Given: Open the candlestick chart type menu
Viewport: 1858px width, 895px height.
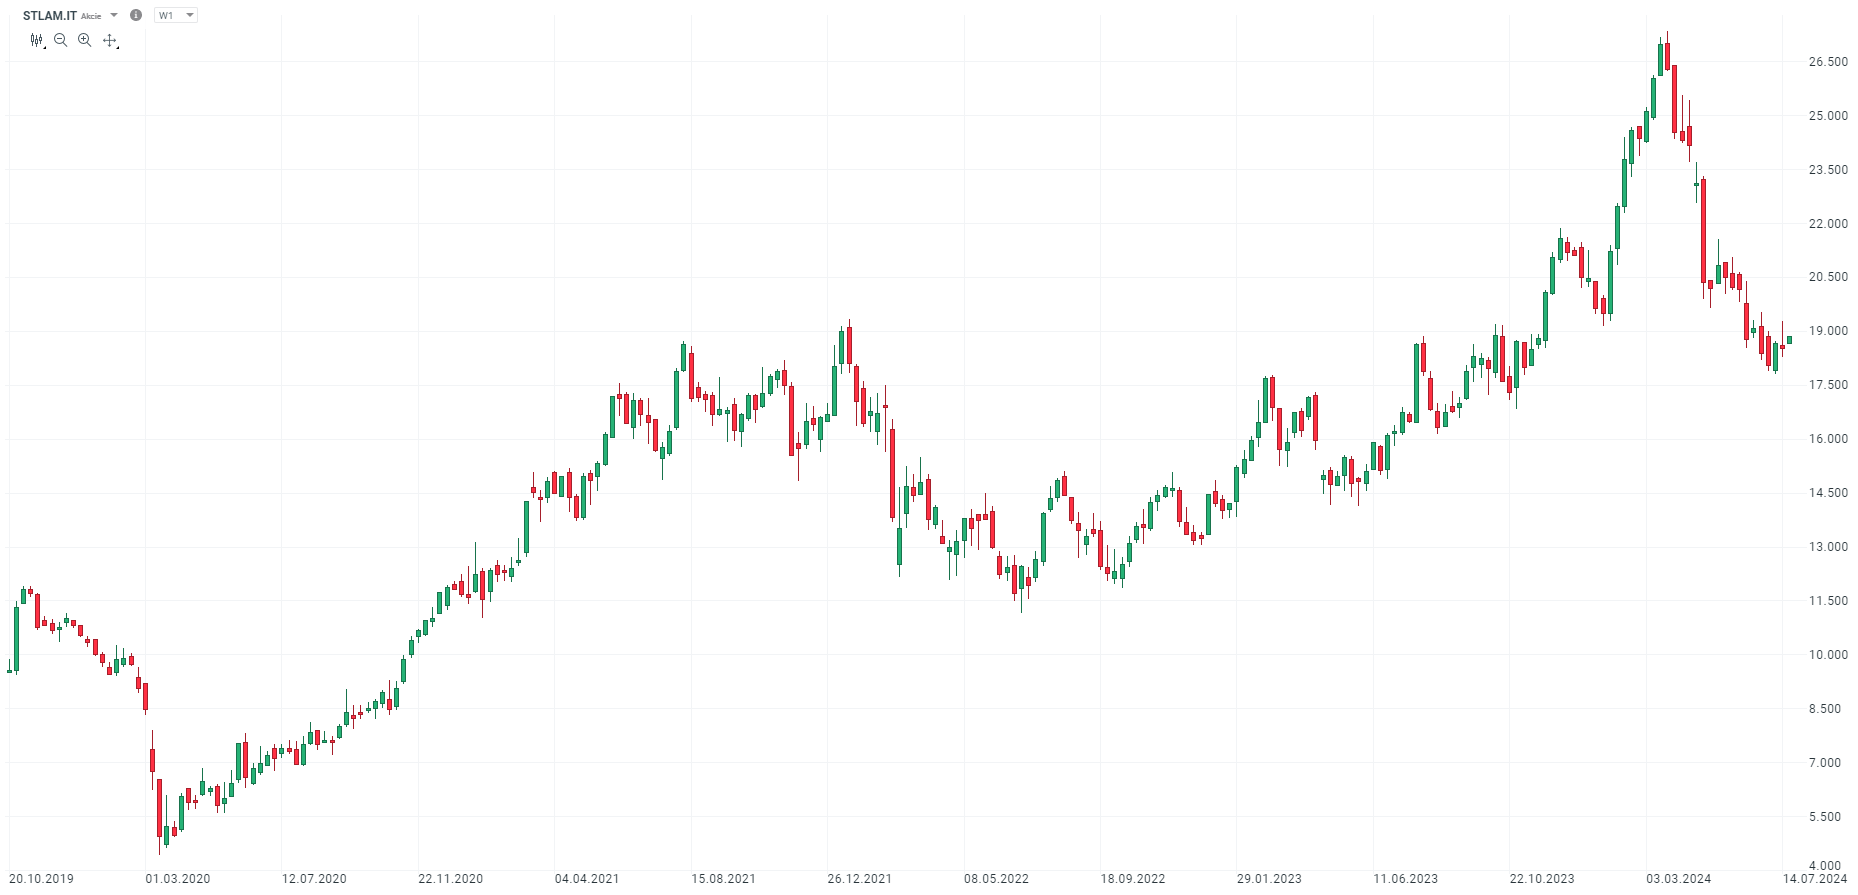Looking at the screenshot, I should coord(37,40).
